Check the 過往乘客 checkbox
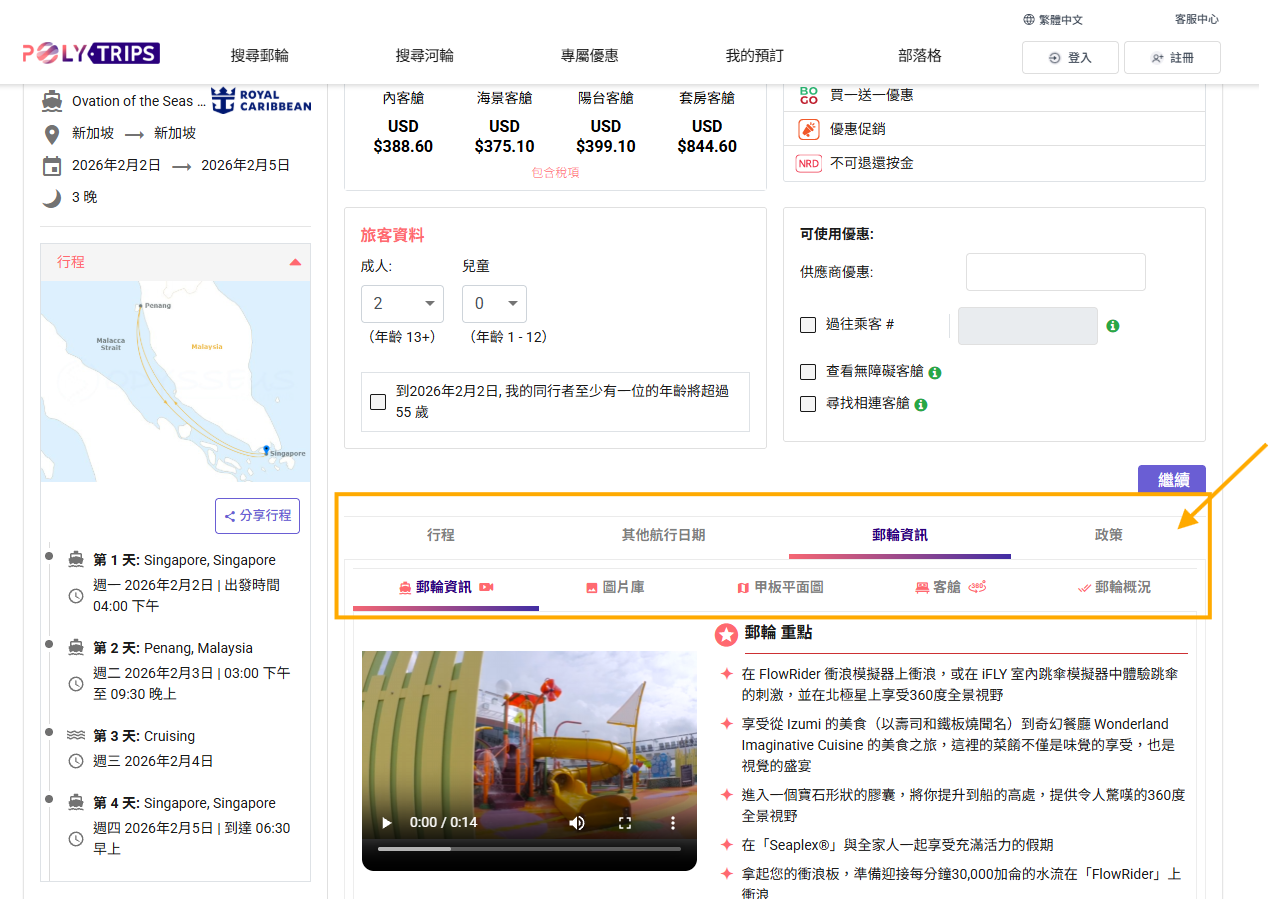Image resolution: width=1269 pixels, height=899 pixels. pos(808,325)
